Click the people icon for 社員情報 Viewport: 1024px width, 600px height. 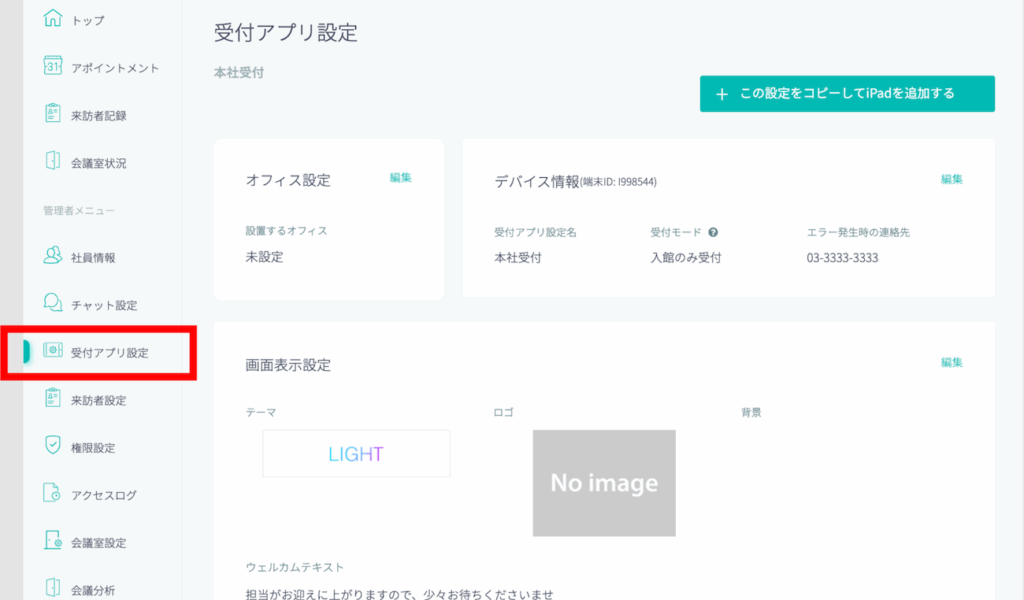tap(54, 256)
